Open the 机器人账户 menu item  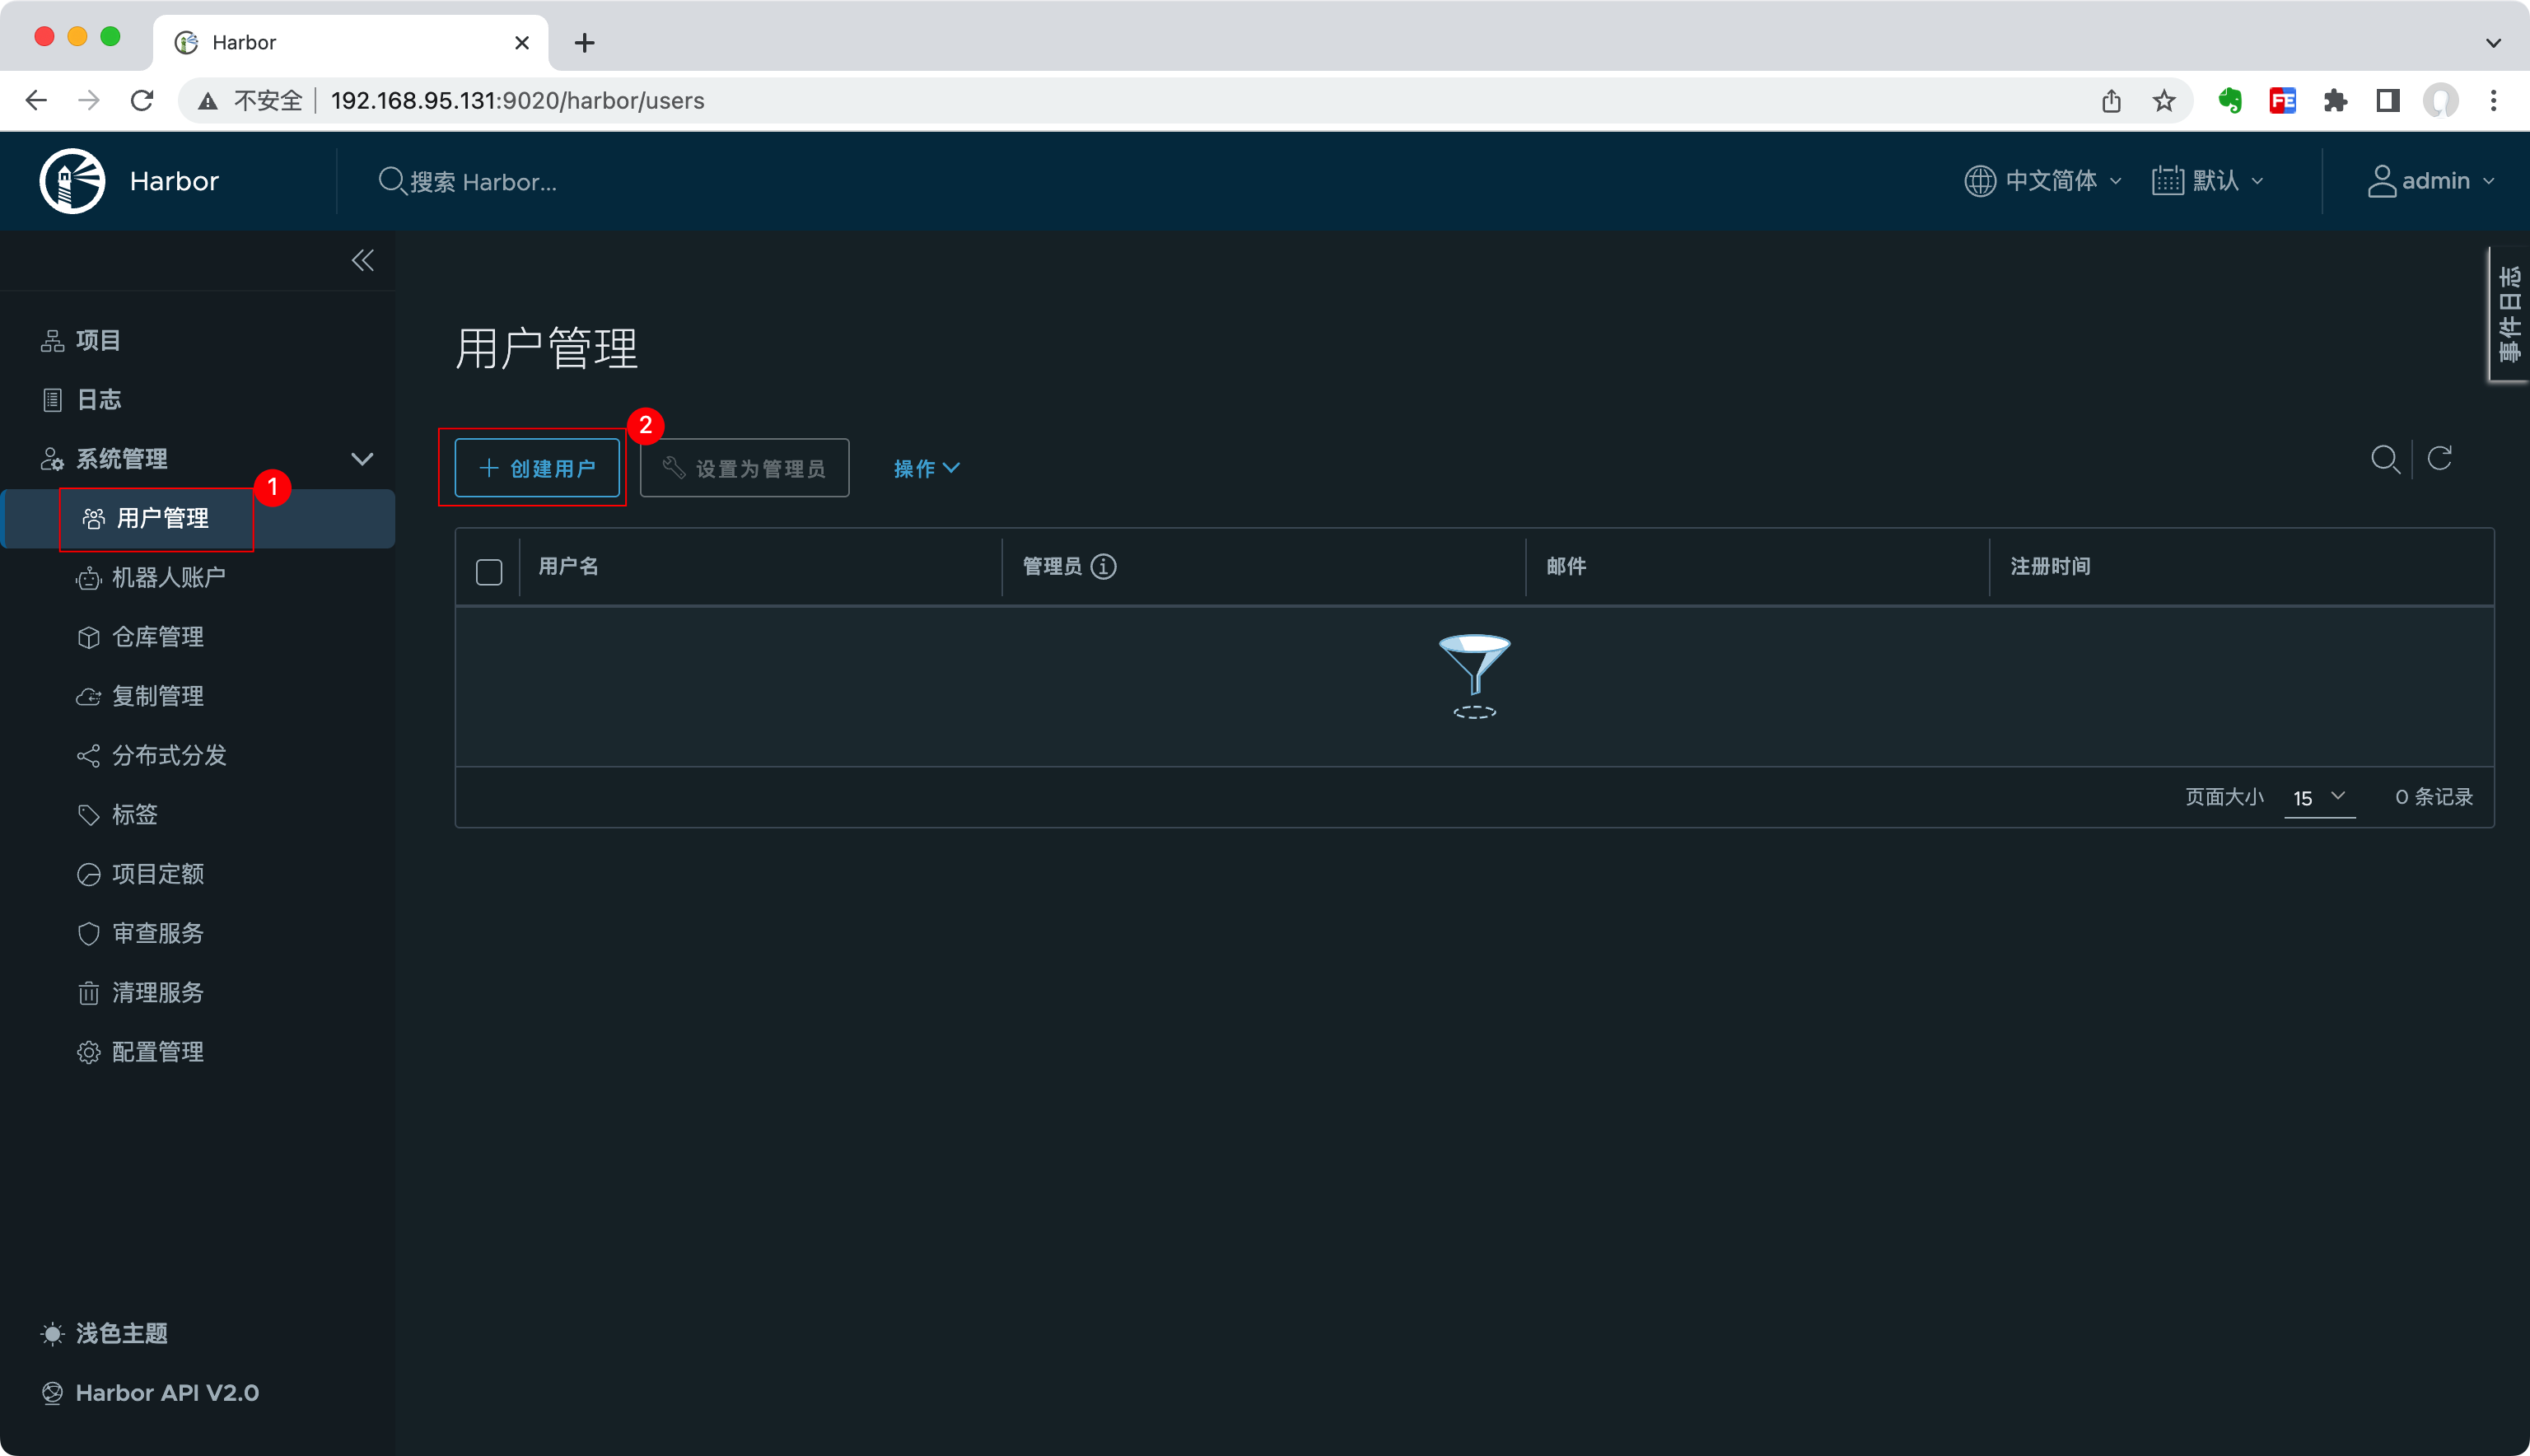click(x=168, y=578)
